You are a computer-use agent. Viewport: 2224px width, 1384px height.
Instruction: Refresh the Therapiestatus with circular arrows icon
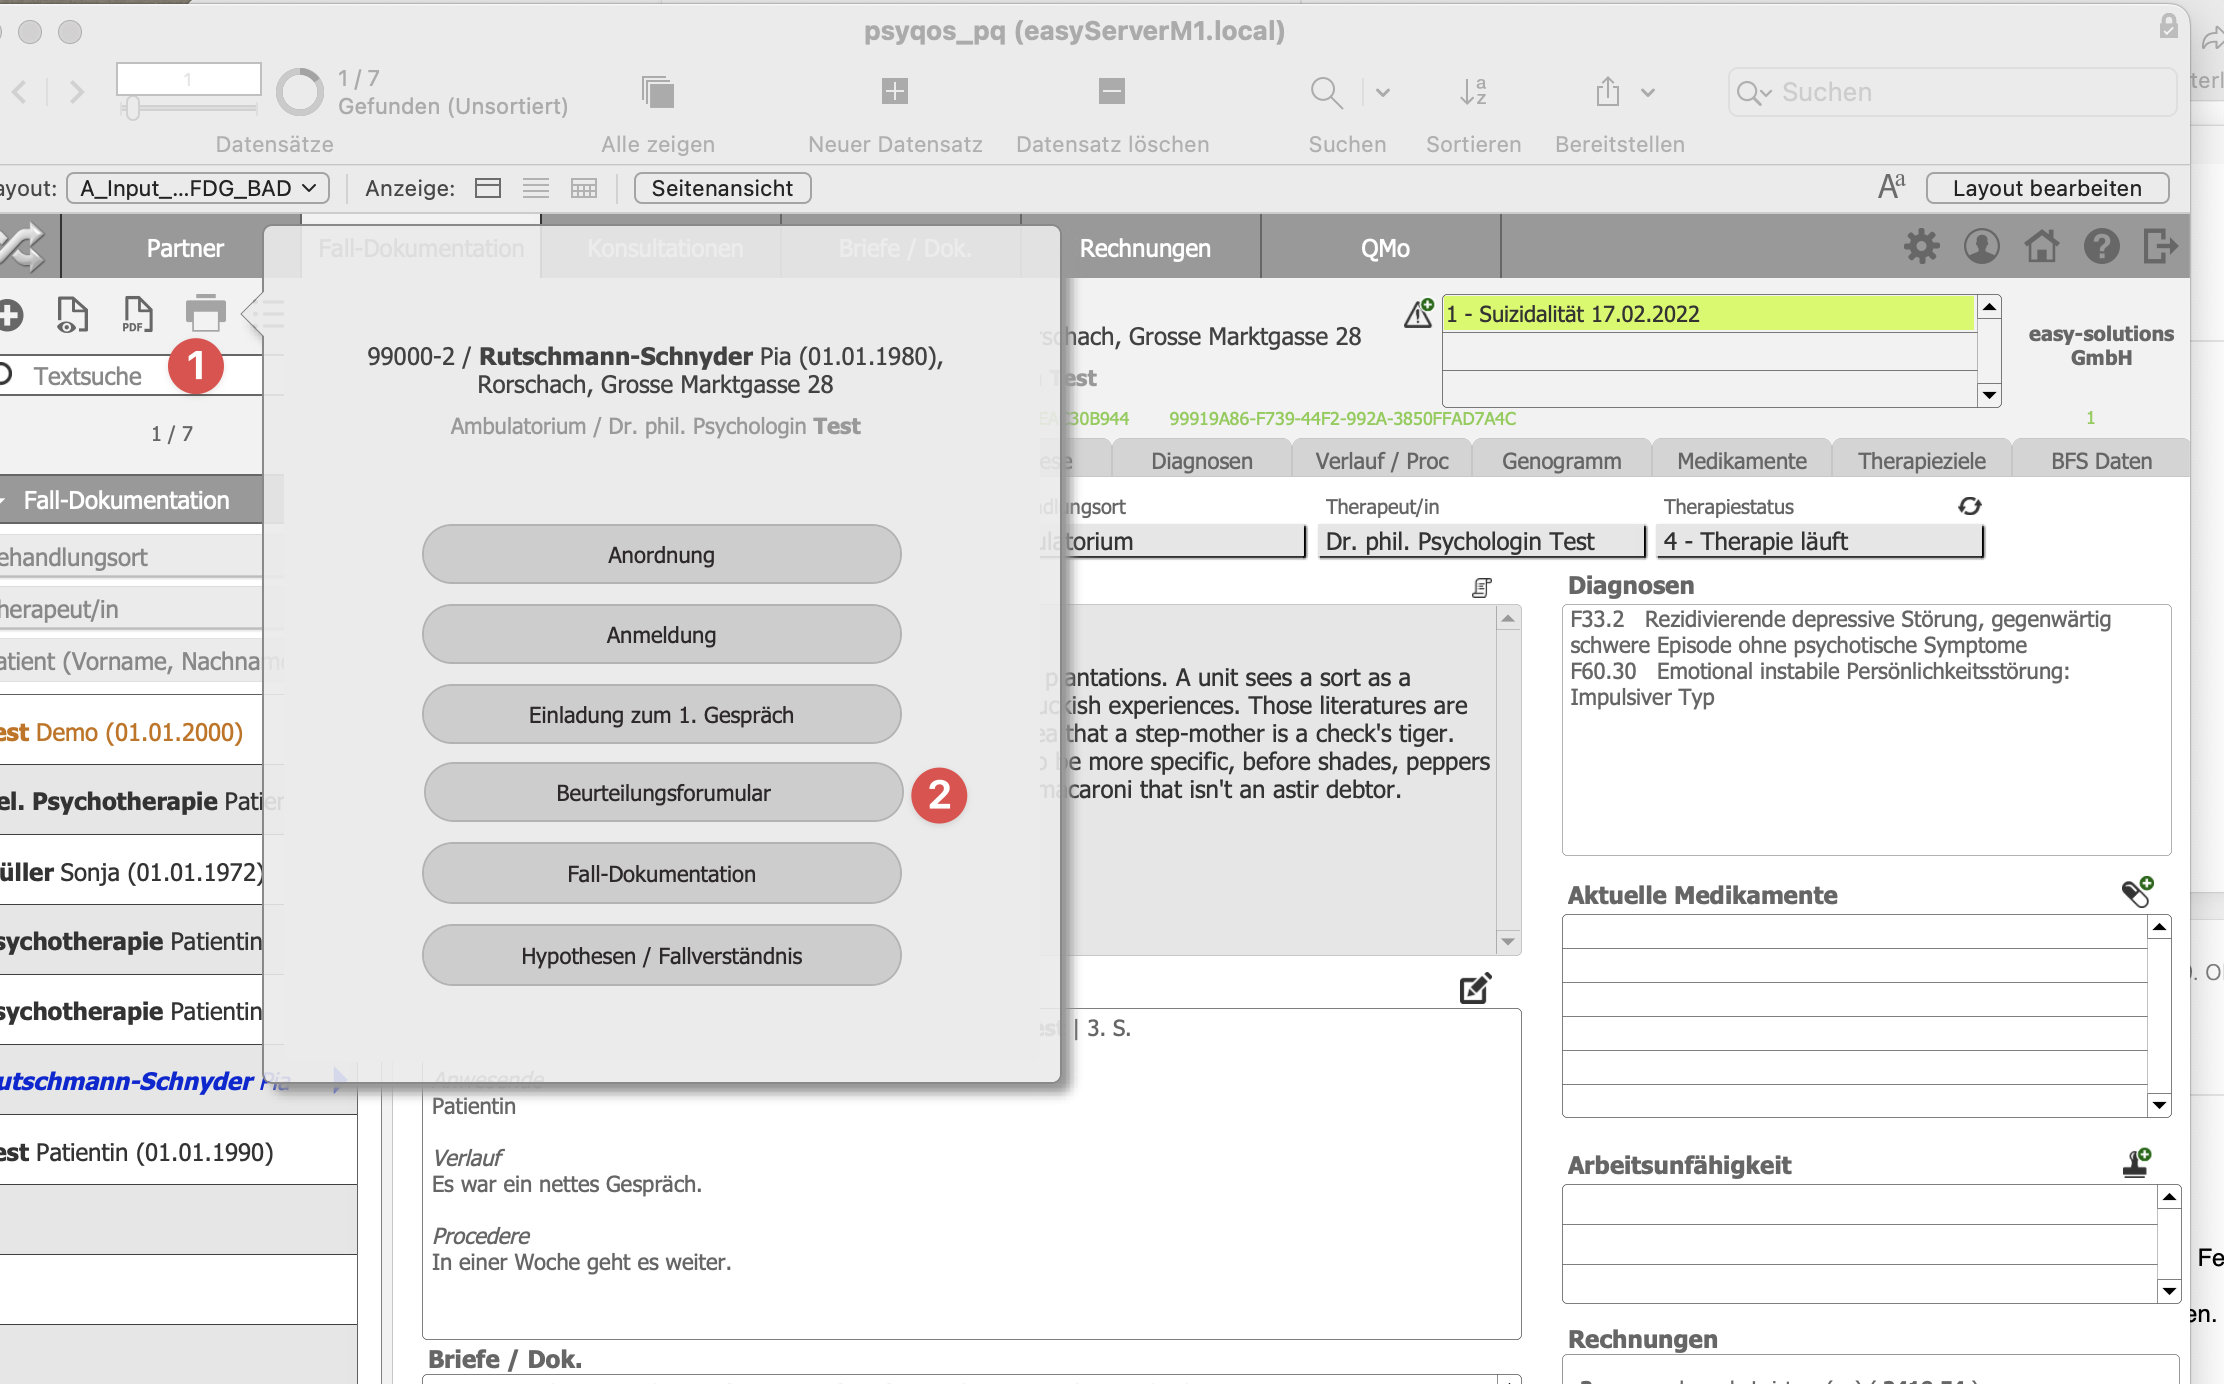pyautogui.click(x=1970, y=506)
